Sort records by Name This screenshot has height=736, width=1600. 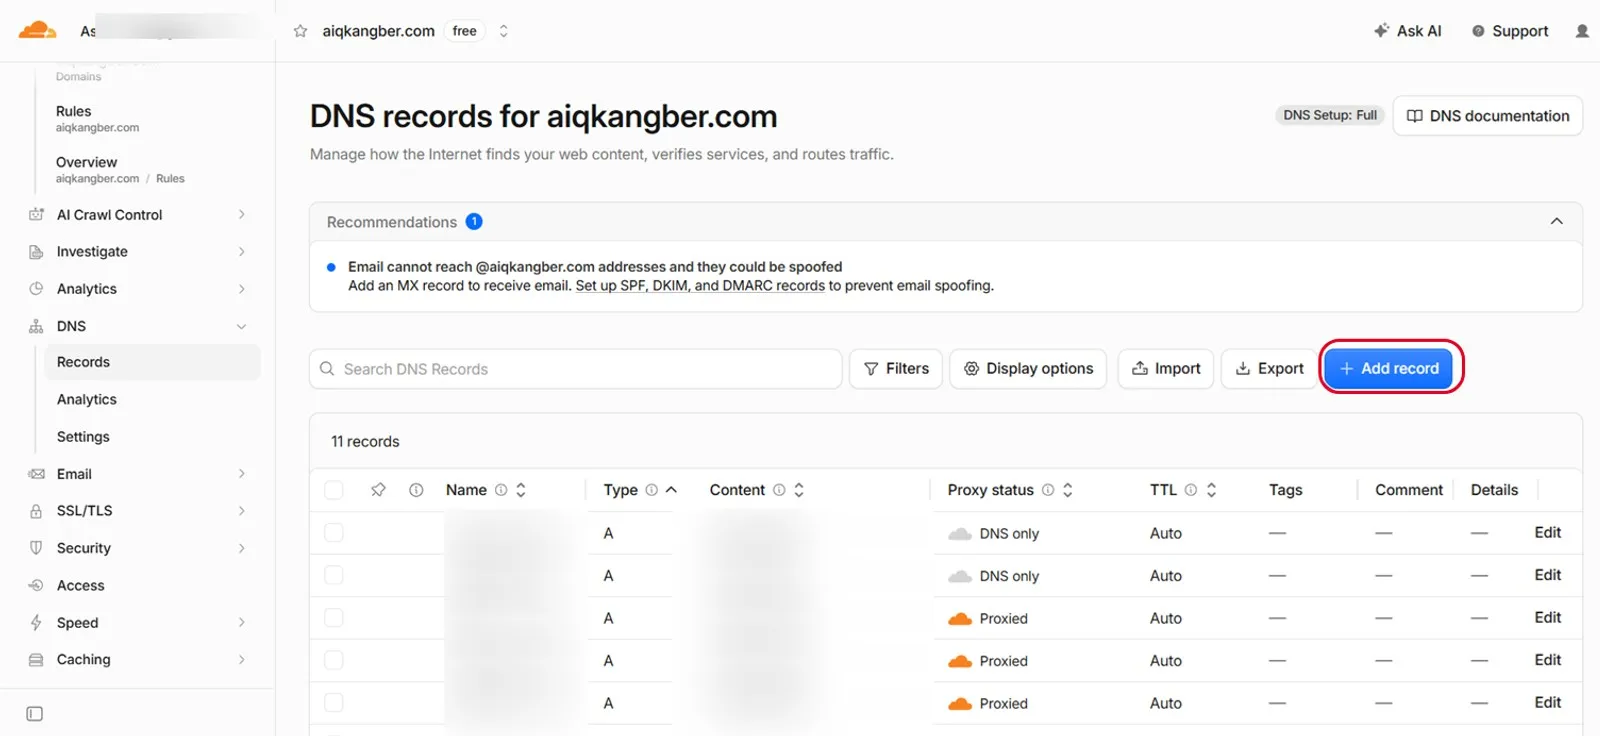521,490
